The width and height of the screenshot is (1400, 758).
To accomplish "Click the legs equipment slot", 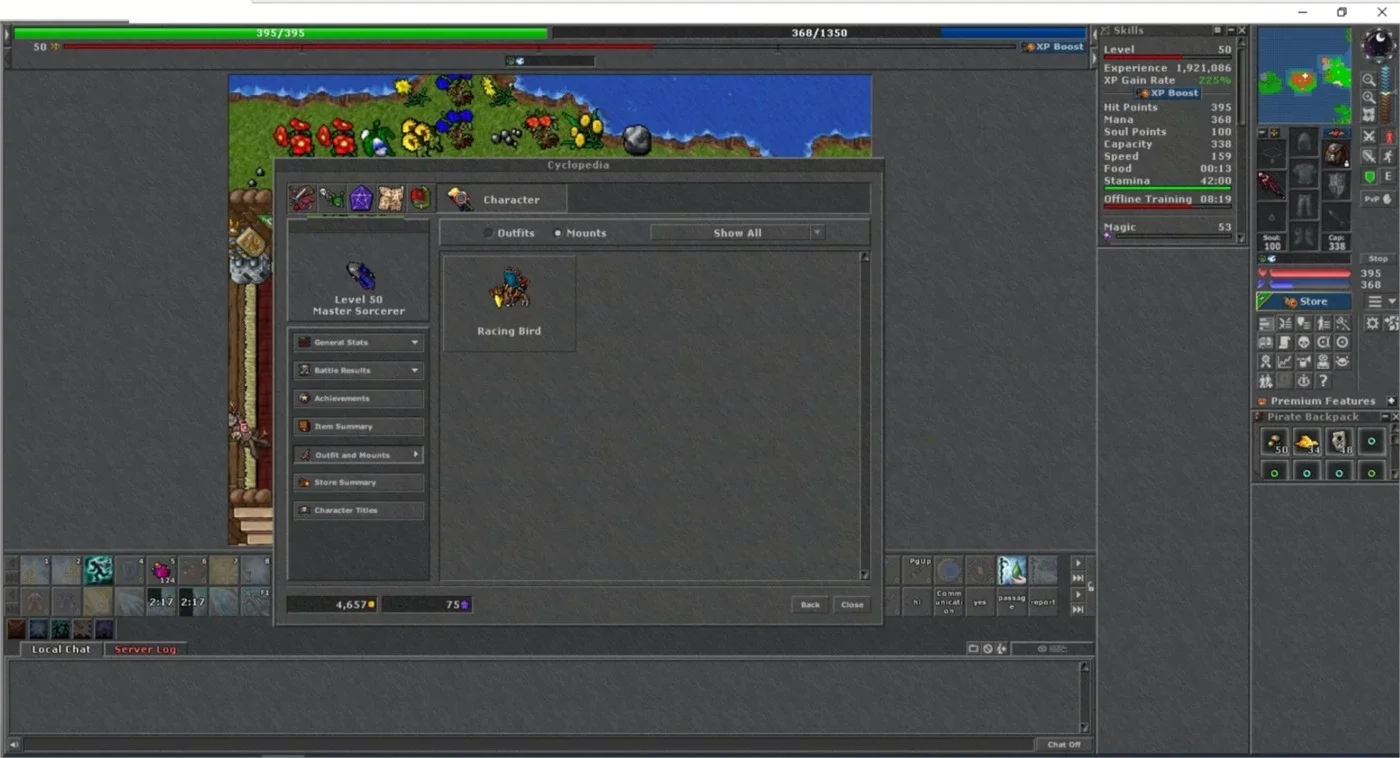I will (x=1304, y=207).
